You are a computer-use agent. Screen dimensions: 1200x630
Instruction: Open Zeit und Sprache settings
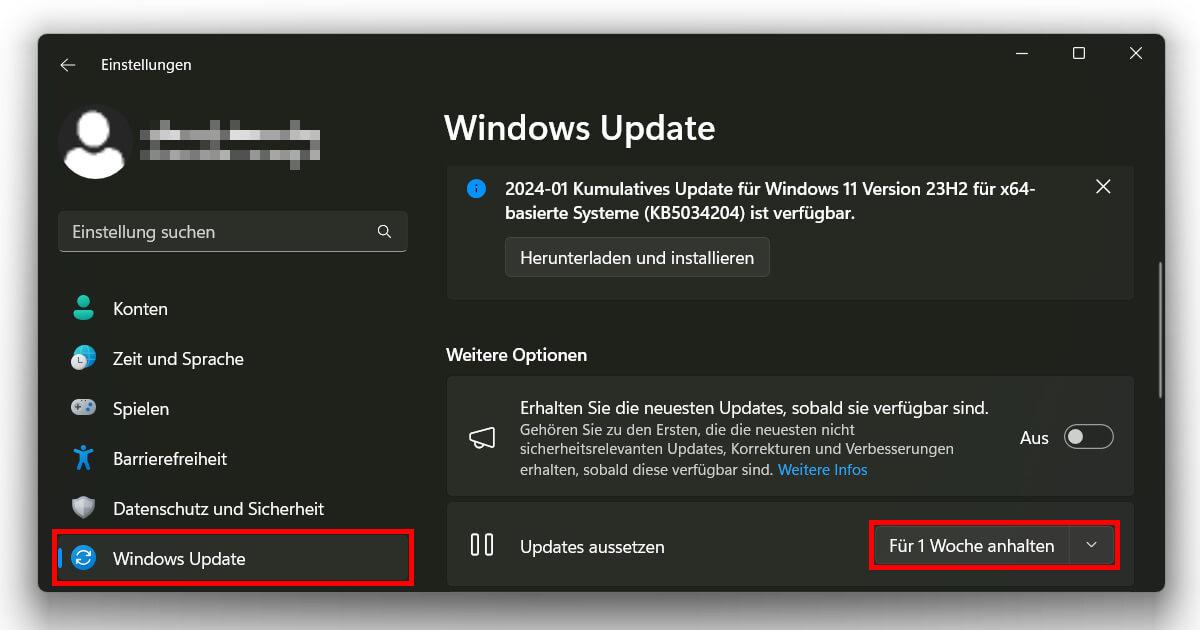coord(180,358)
